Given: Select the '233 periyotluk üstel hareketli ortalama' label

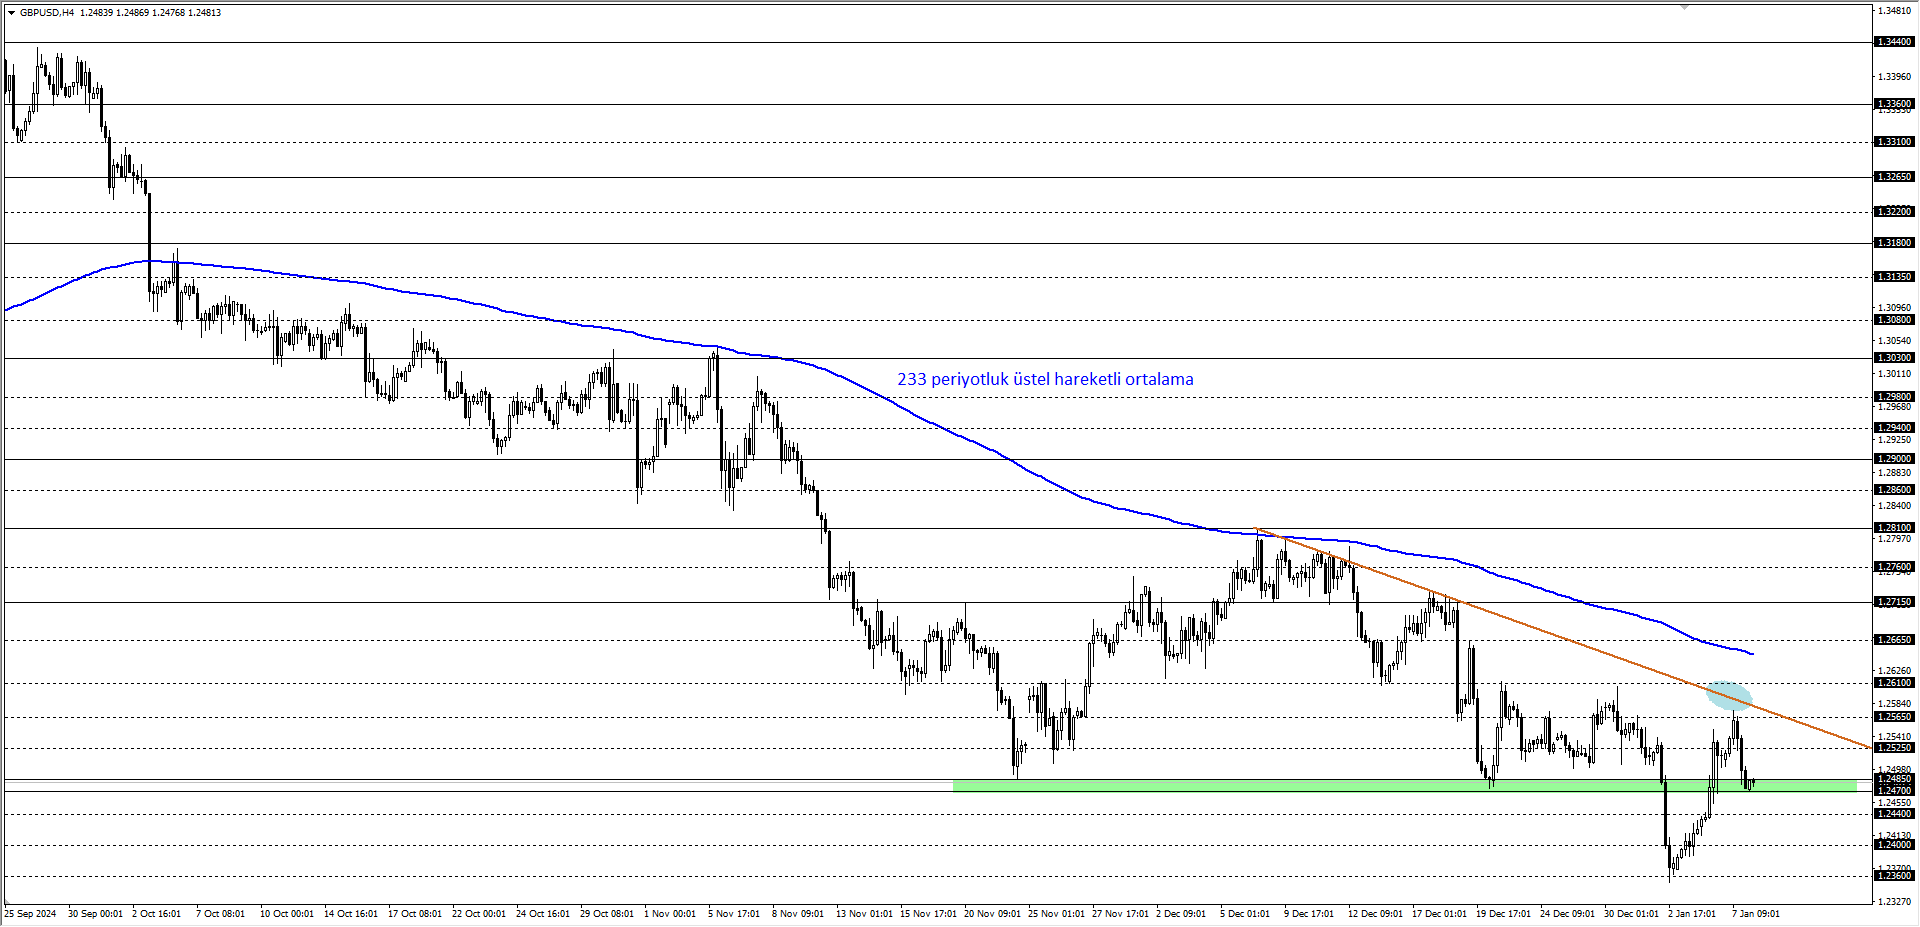Looking at the screenshot, I should 1045,379.
